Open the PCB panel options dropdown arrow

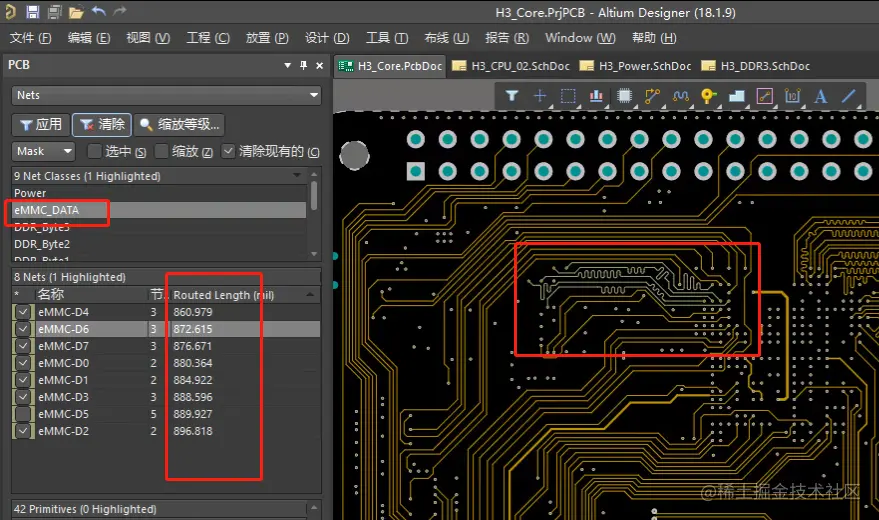[x=288, y=65]
